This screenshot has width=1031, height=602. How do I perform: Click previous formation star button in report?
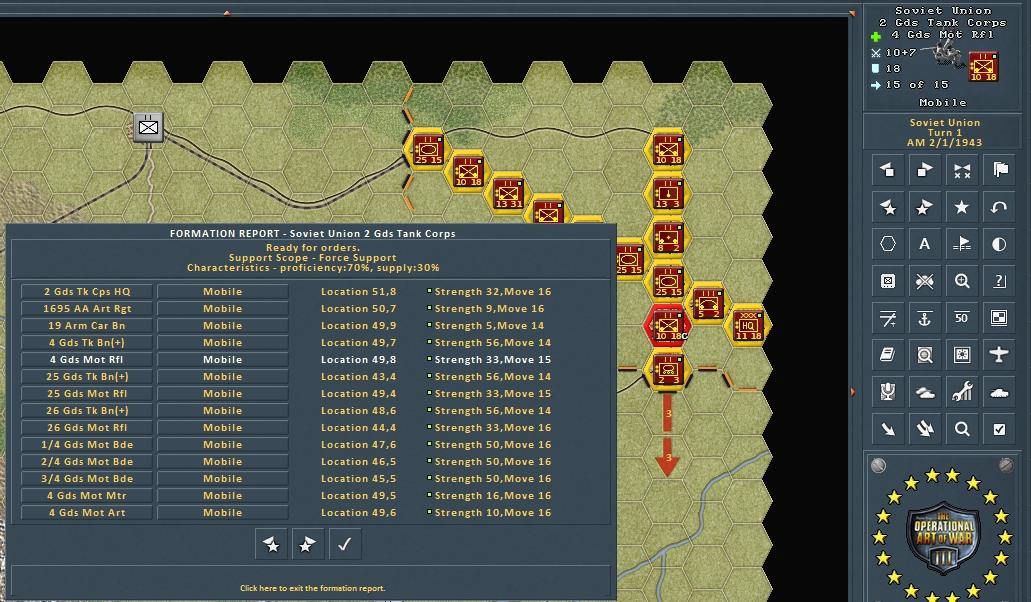(271, 544)
